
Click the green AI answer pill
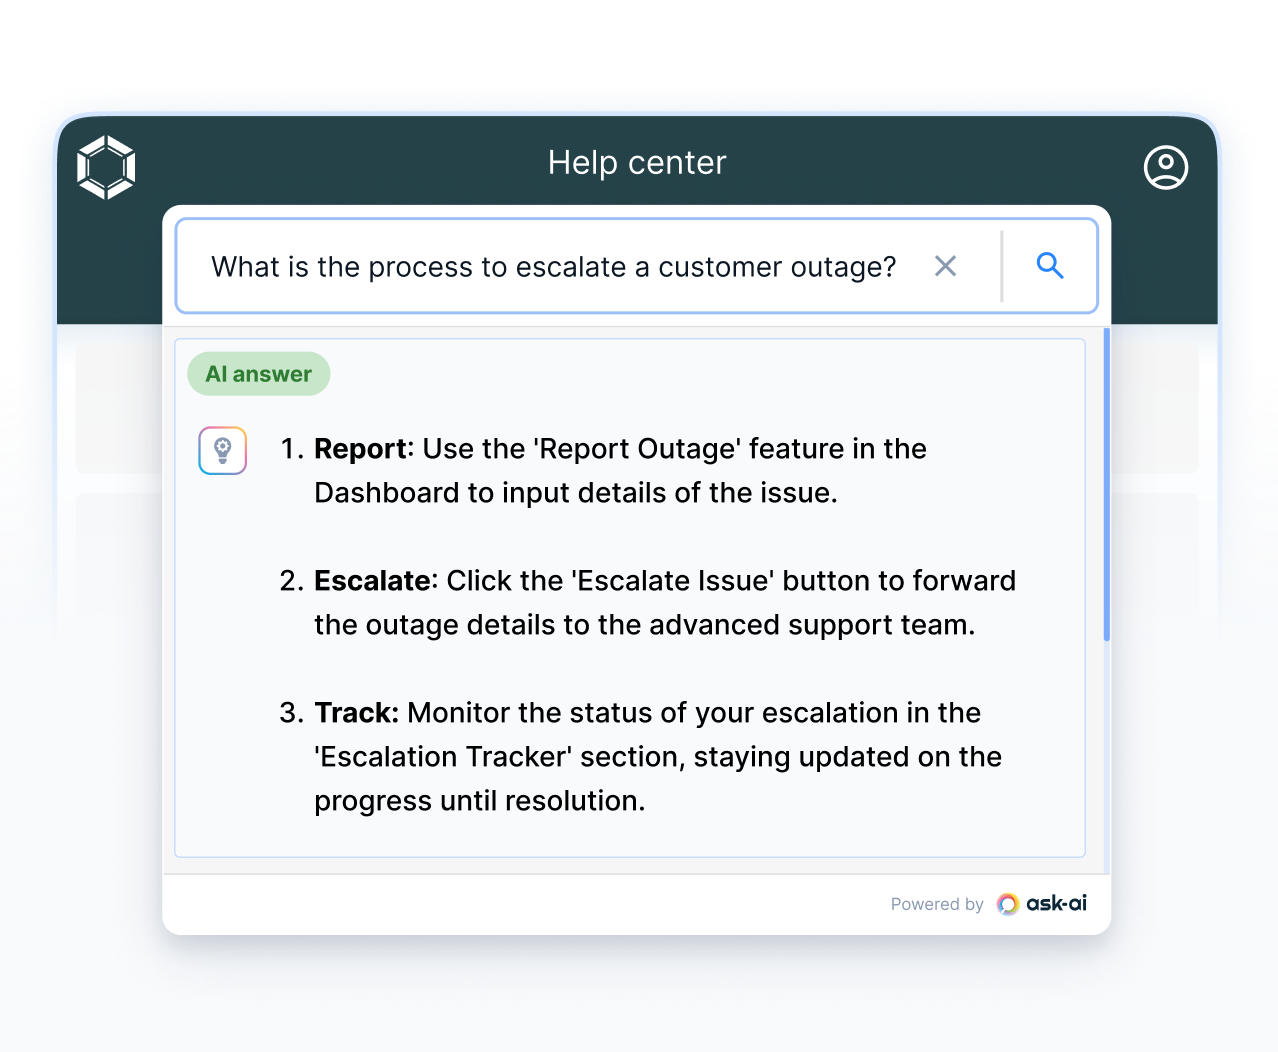[x=258, y=373]
